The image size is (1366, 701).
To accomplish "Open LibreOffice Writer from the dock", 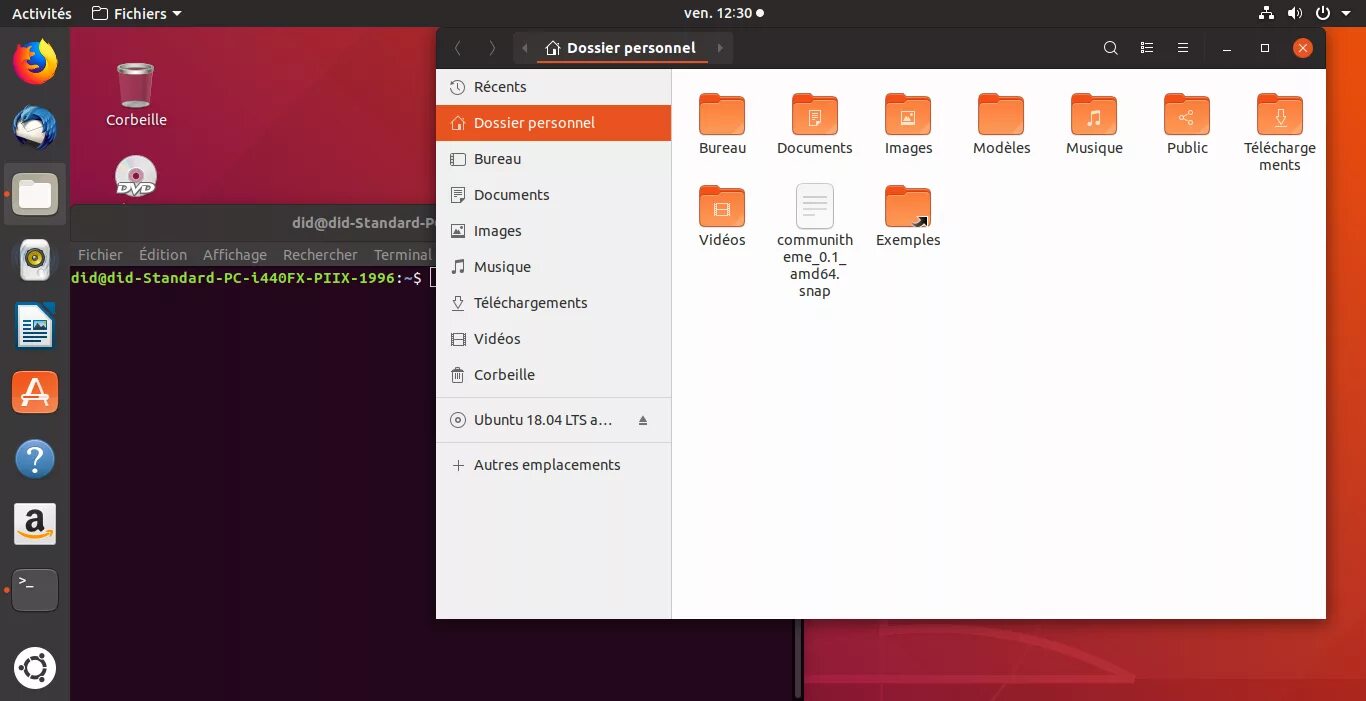I will (x=35, y=326).
